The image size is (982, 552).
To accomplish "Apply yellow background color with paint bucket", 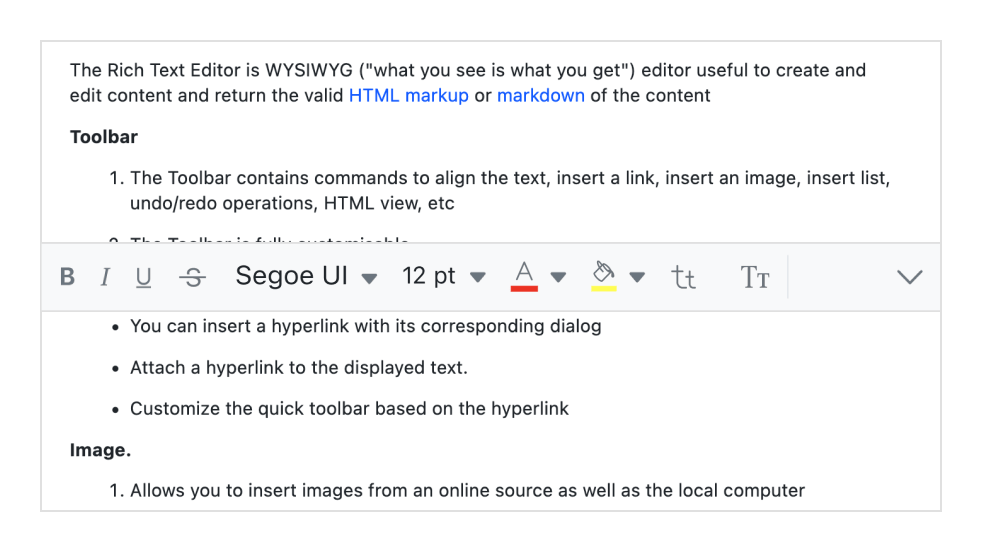I will [603, 276].
